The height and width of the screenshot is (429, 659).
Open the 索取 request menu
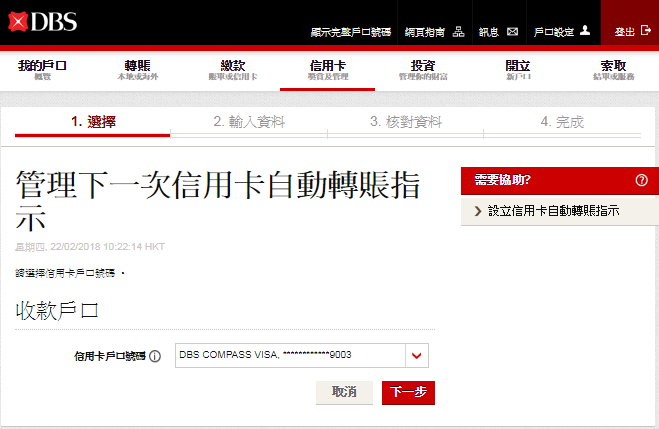click(613, 69)
